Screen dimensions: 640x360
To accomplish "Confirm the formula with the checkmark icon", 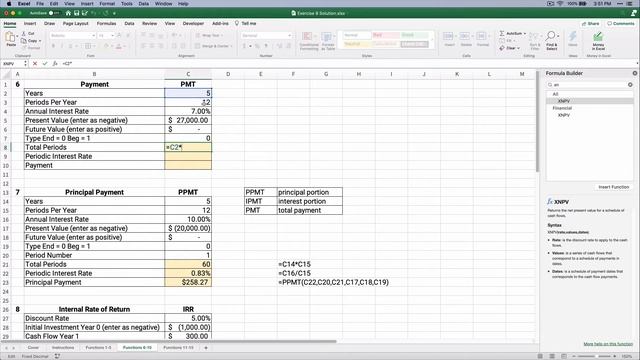I will click(x=44, y=64).
